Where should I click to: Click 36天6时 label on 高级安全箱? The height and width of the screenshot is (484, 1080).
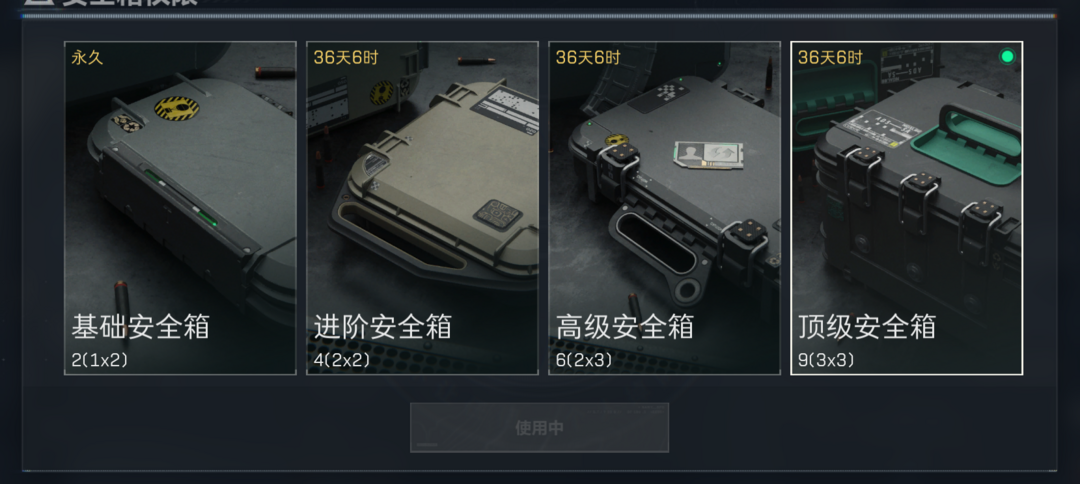588,58
